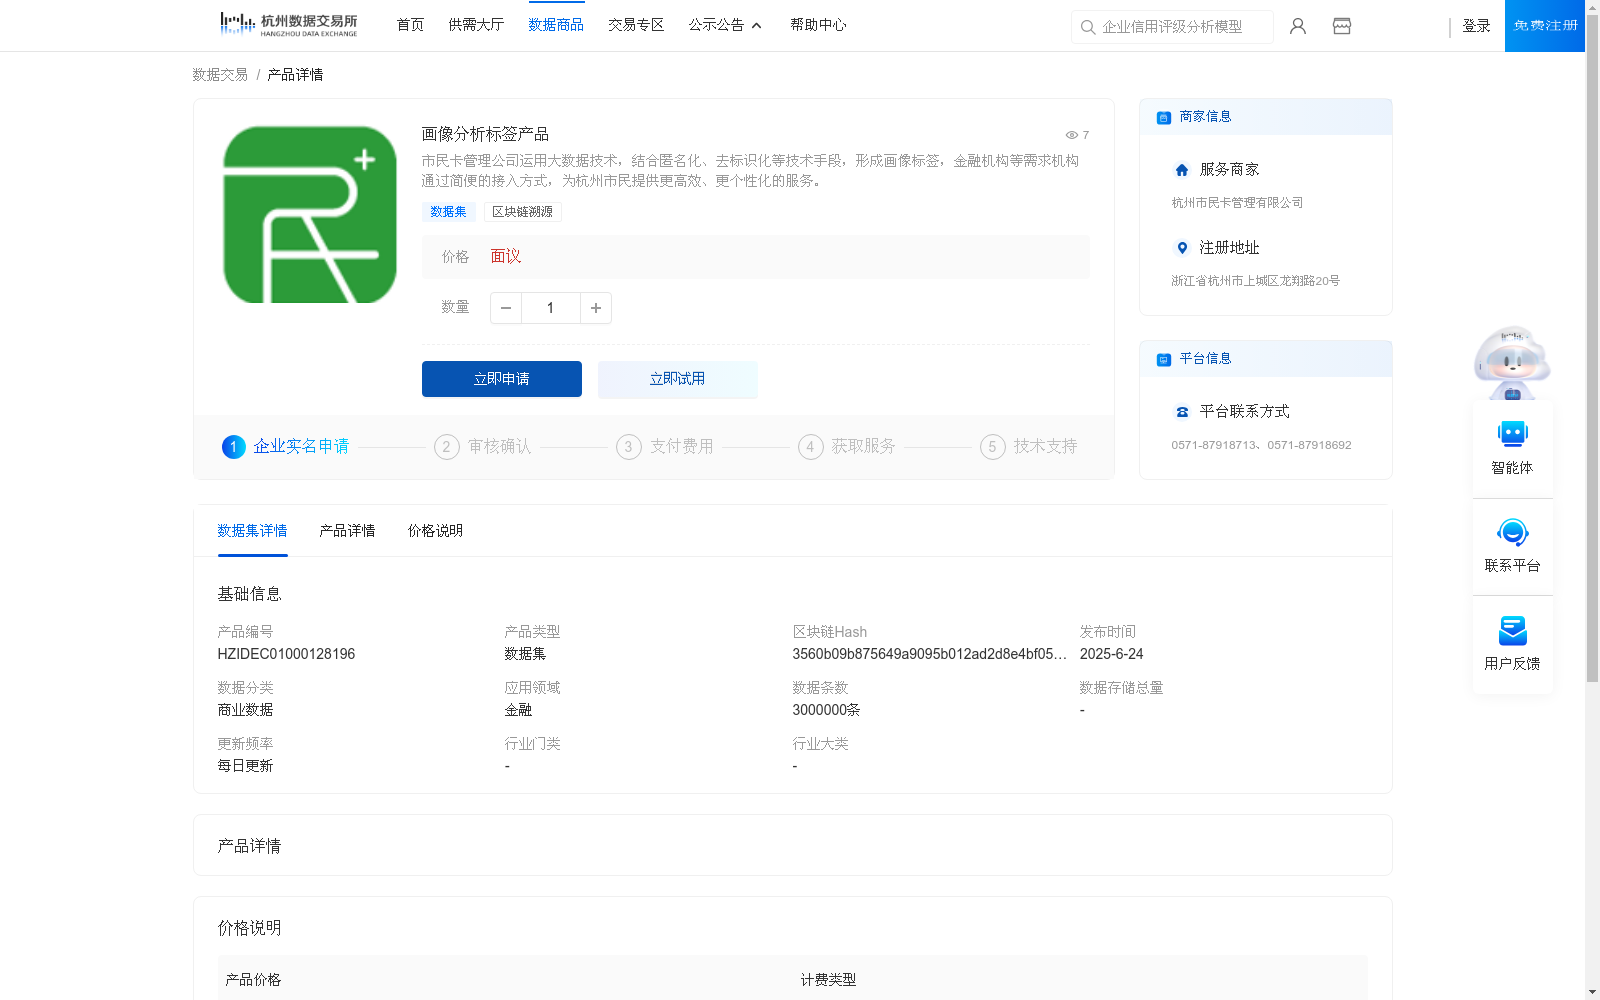Open 帮助中心 navigation item
The image size is (1600, 1000).
[x=818, y=25]
